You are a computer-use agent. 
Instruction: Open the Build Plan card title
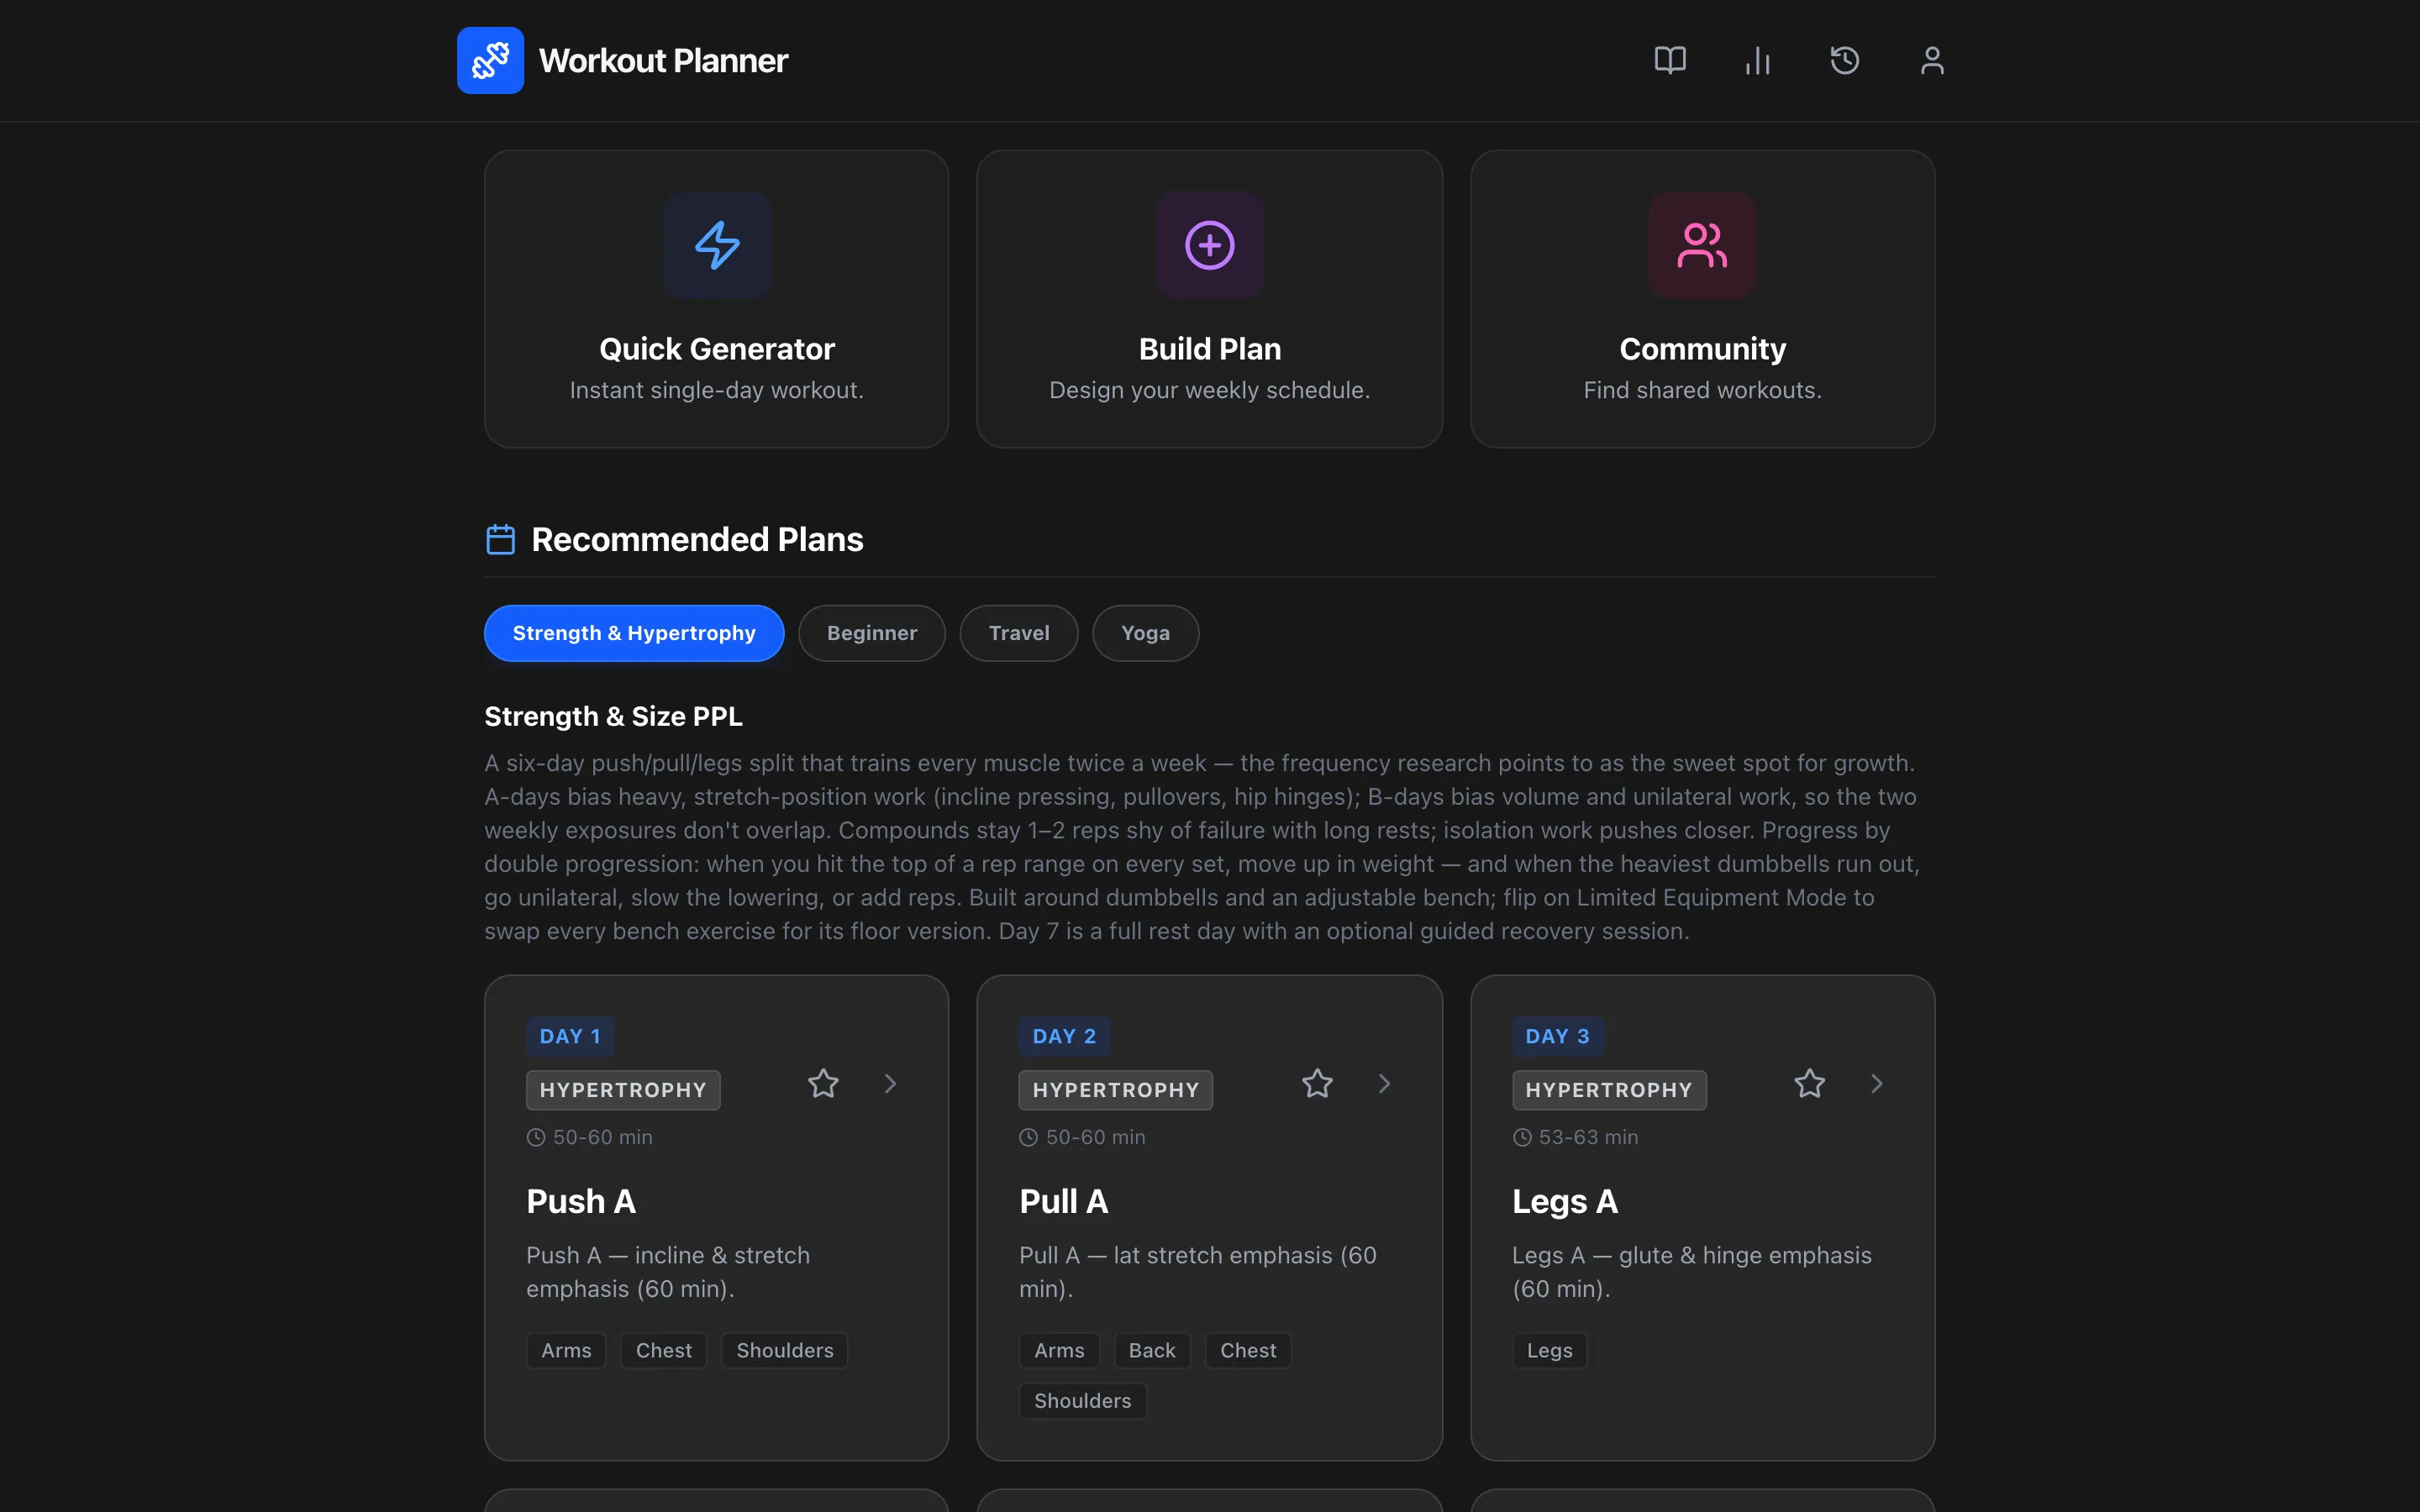click(x=1210, y=349)
